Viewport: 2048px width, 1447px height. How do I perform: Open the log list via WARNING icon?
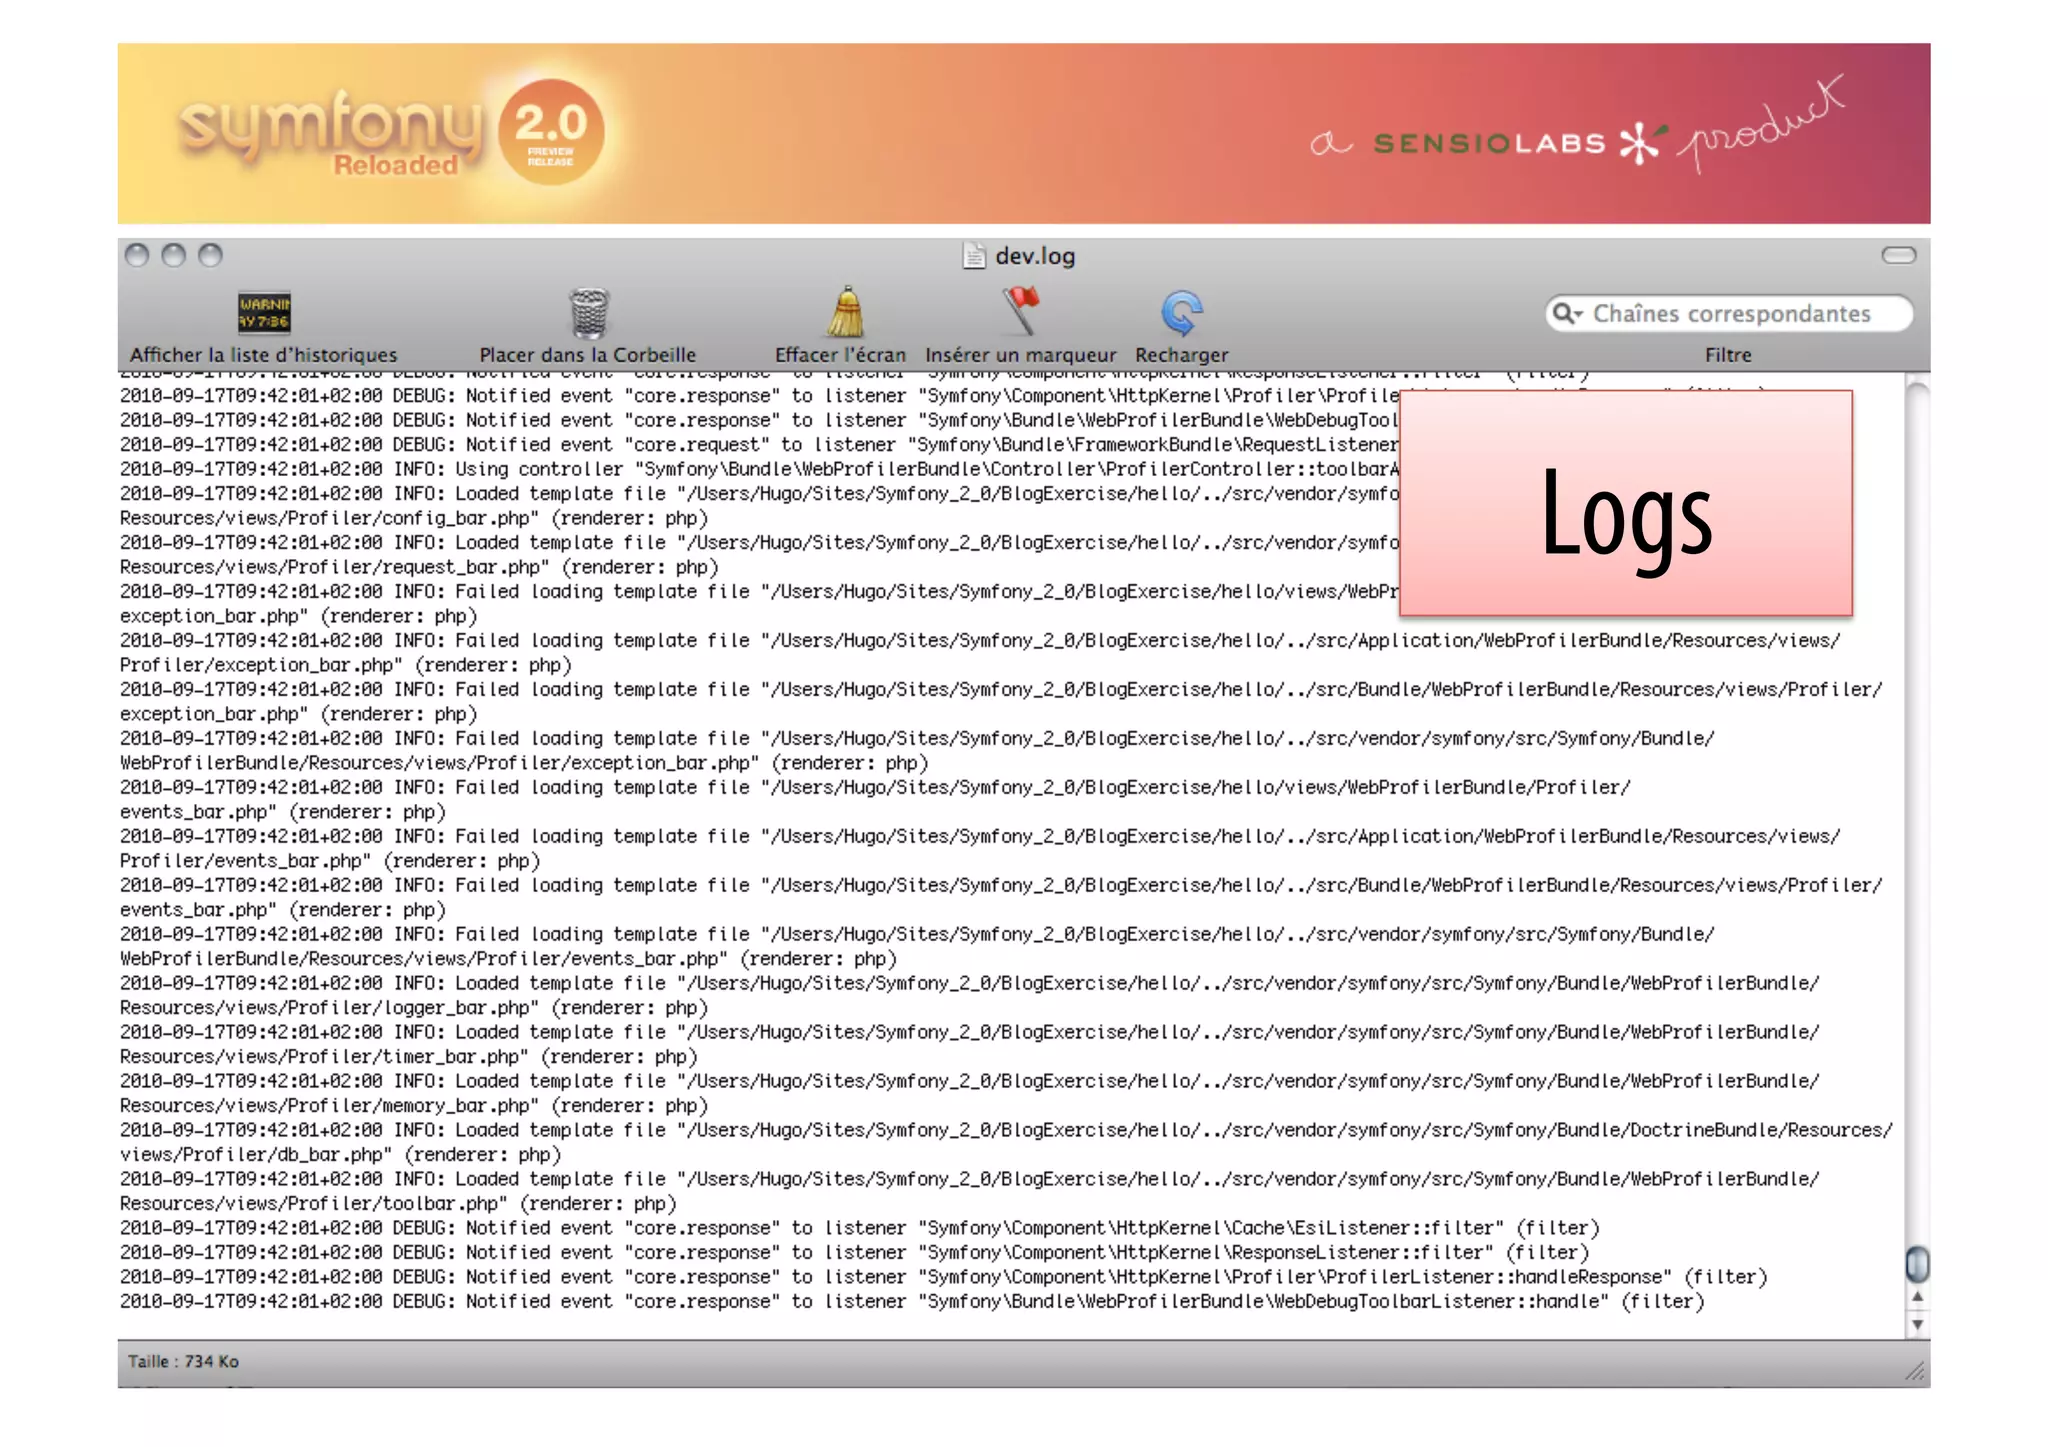click(x=264, y=313)
